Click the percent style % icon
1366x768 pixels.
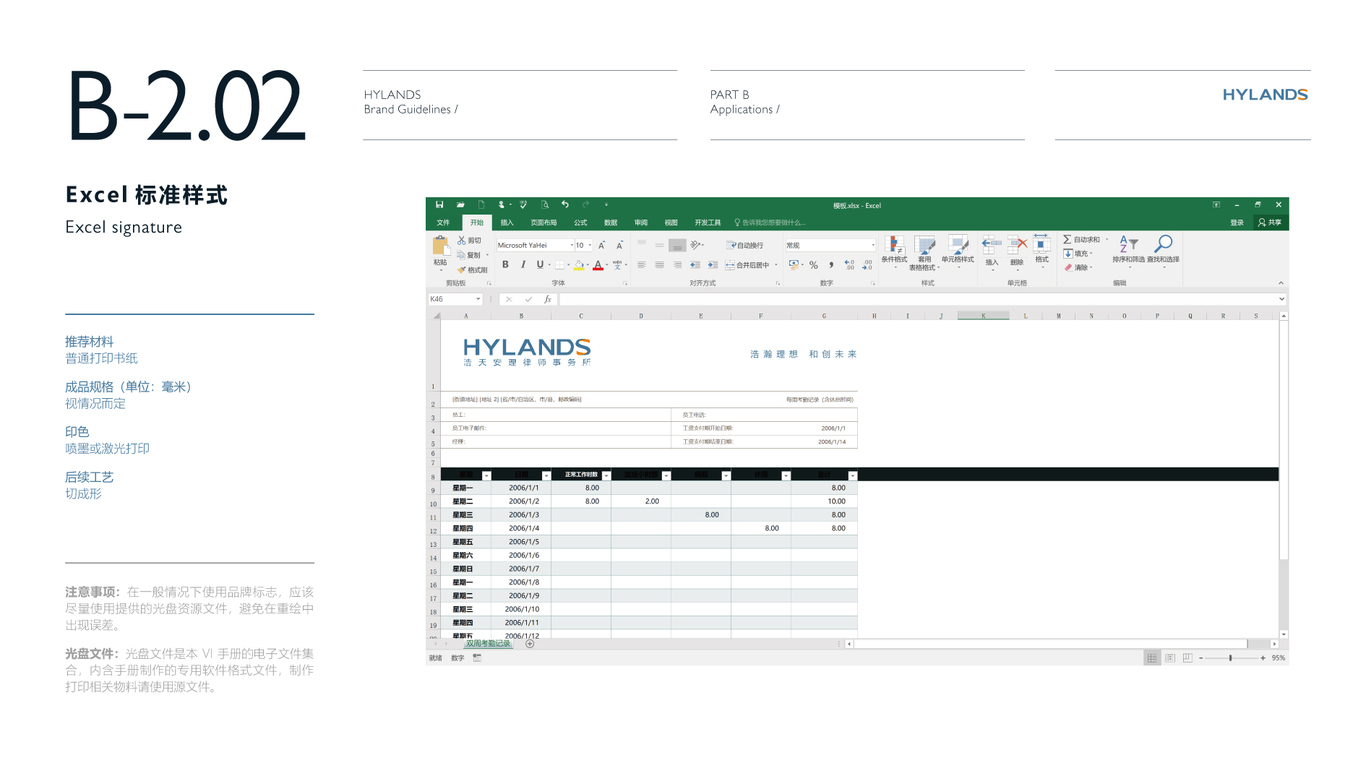[x=814, y=265]
